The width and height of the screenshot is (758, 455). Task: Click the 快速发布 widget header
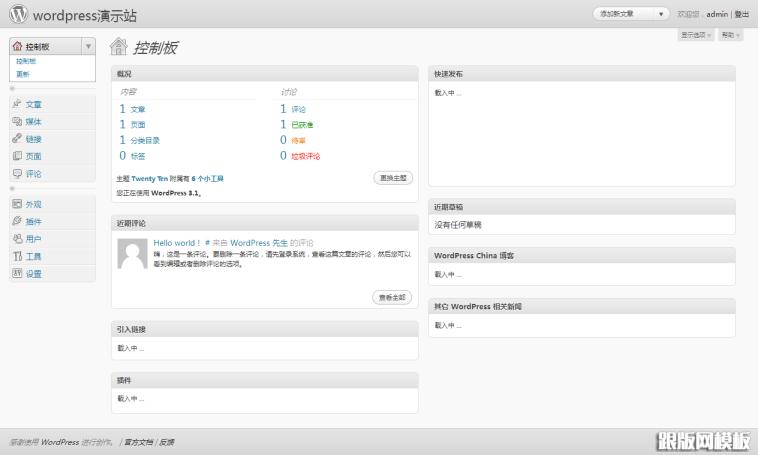pyautogui.click(x=582, y=73)
